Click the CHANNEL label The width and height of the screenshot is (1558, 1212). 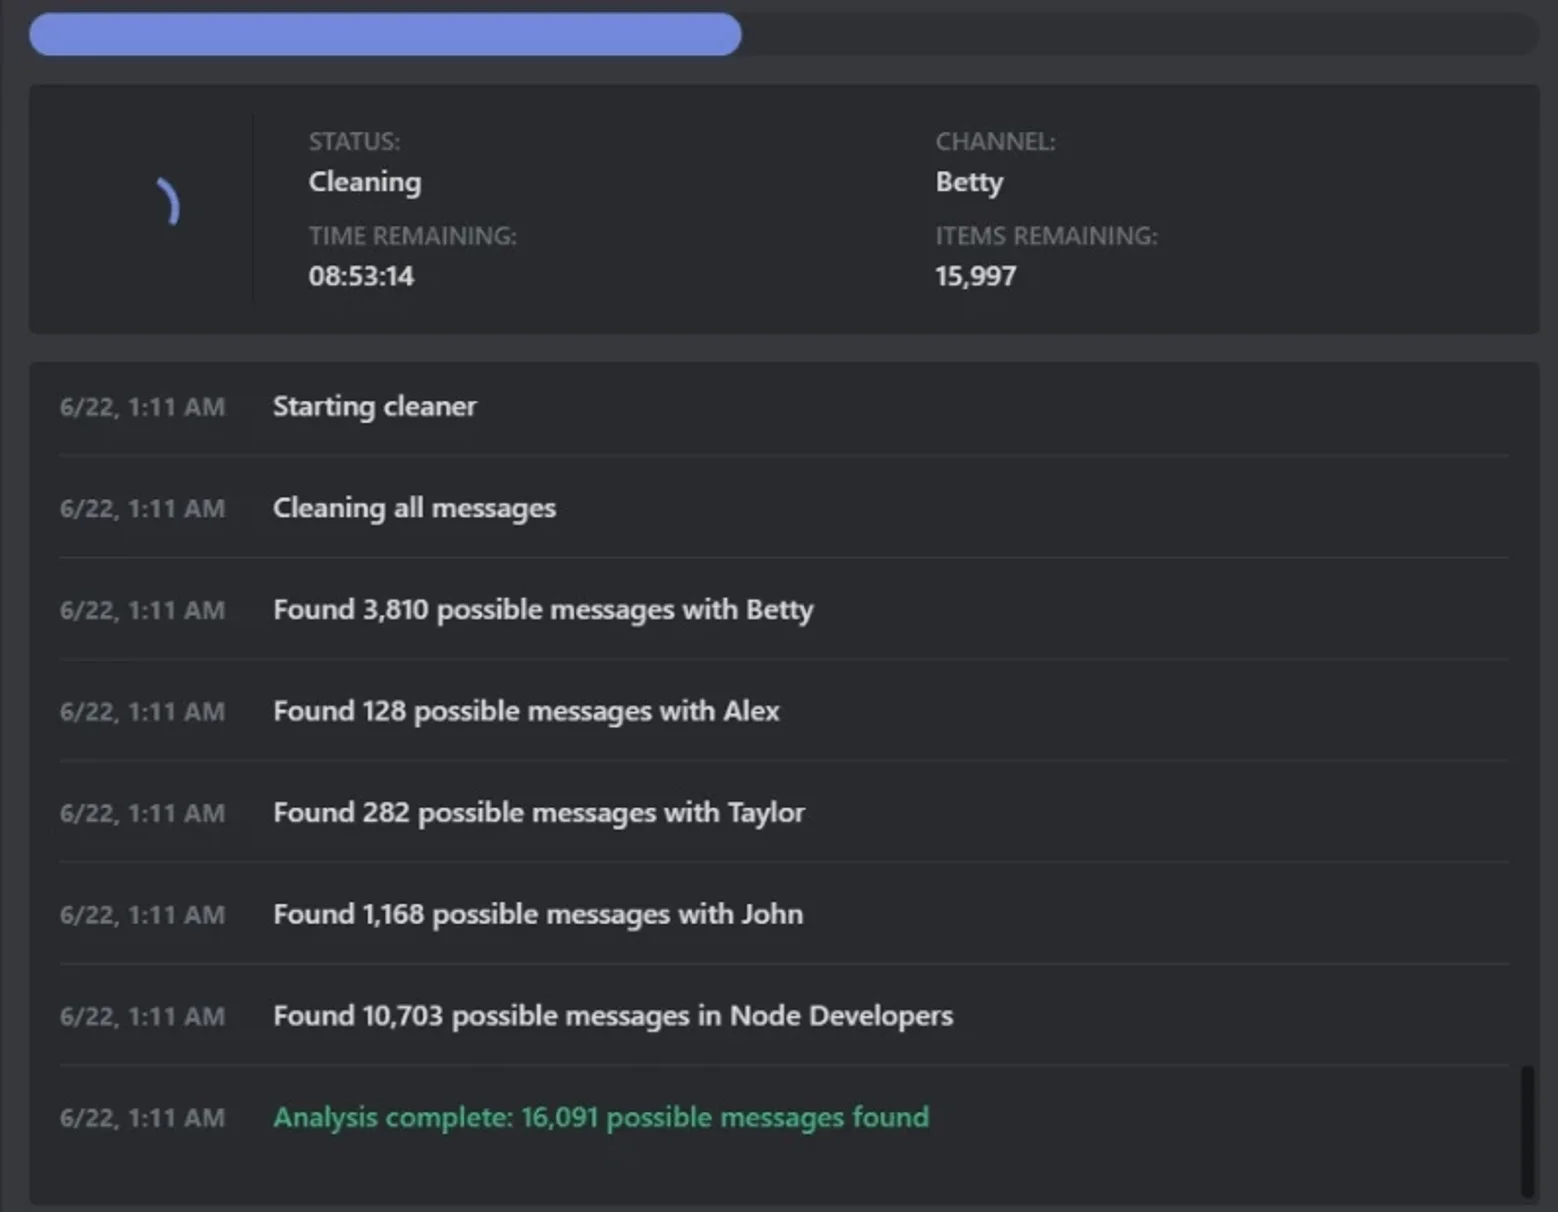(995, 141)
